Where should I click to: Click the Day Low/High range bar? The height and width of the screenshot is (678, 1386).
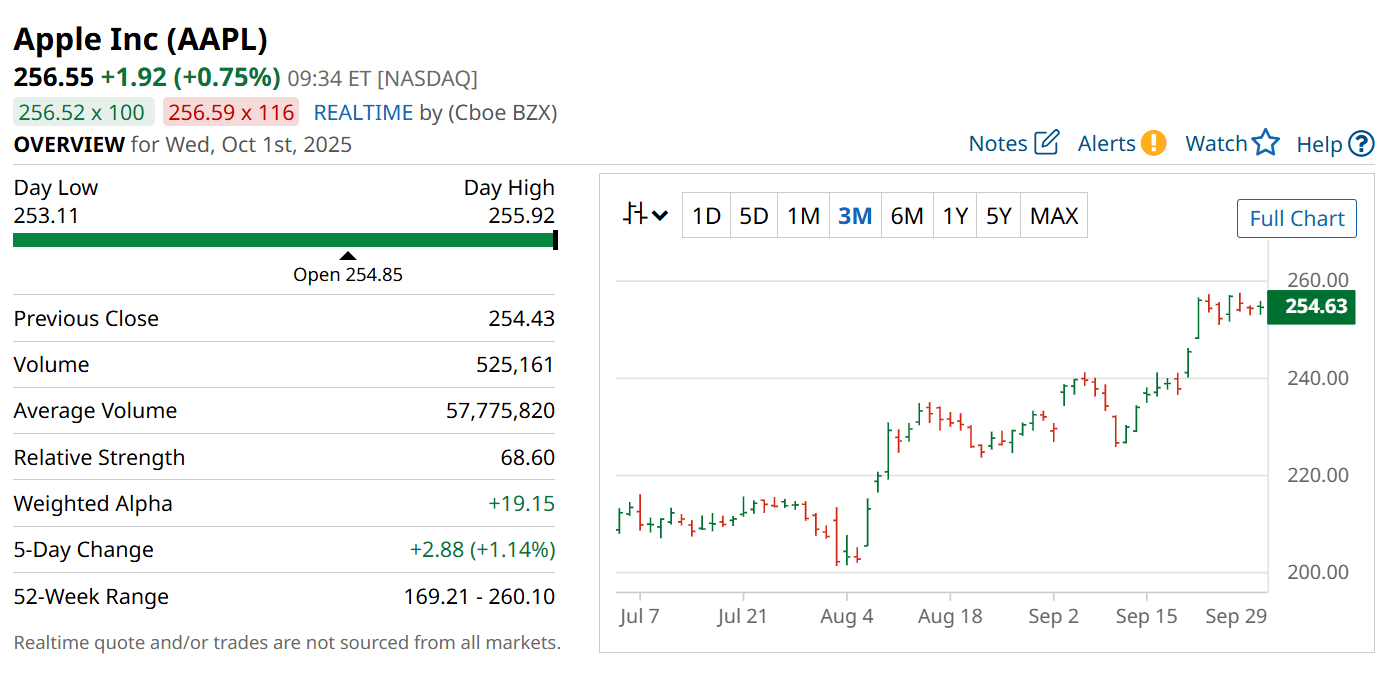[284, 240]
